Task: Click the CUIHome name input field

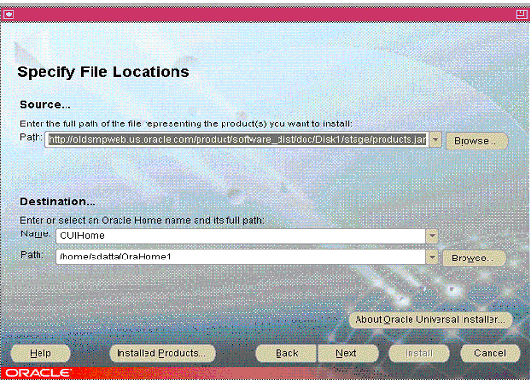Action: [x=240, y=236]
